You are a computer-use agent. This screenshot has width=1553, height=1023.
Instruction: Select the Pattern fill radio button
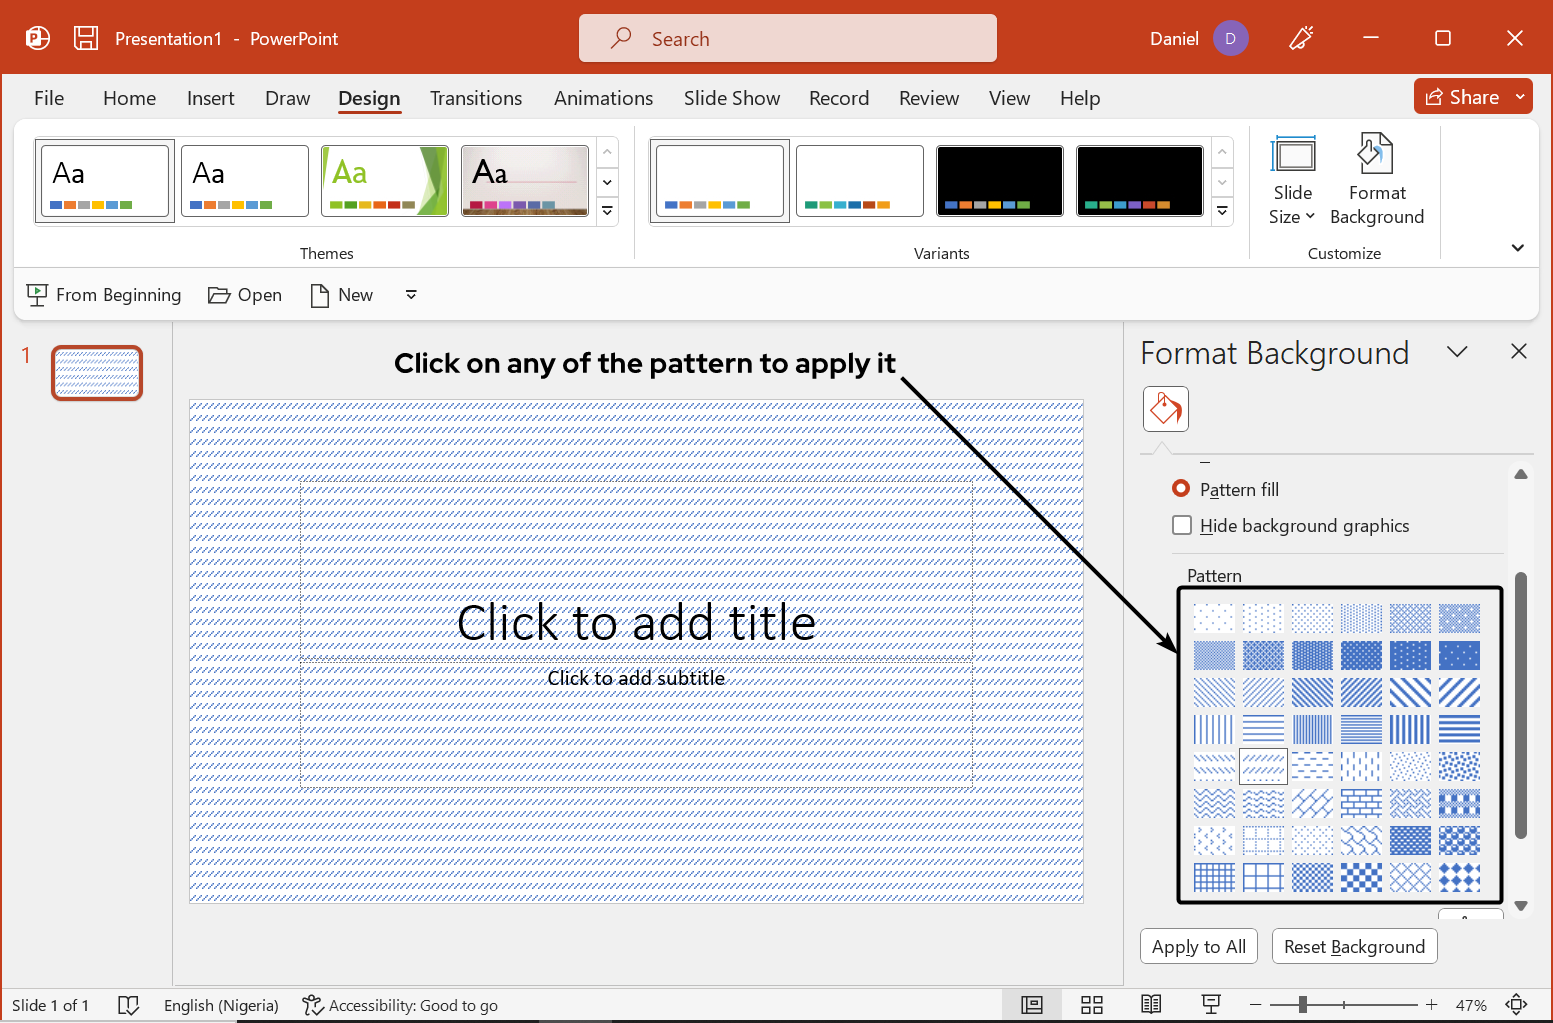(x=1181, y=489)
